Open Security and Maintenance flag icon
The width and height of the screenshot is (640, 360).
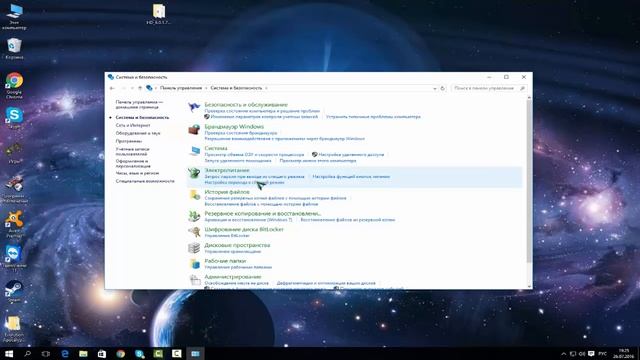pyautogui.click(x=194, y=107)
